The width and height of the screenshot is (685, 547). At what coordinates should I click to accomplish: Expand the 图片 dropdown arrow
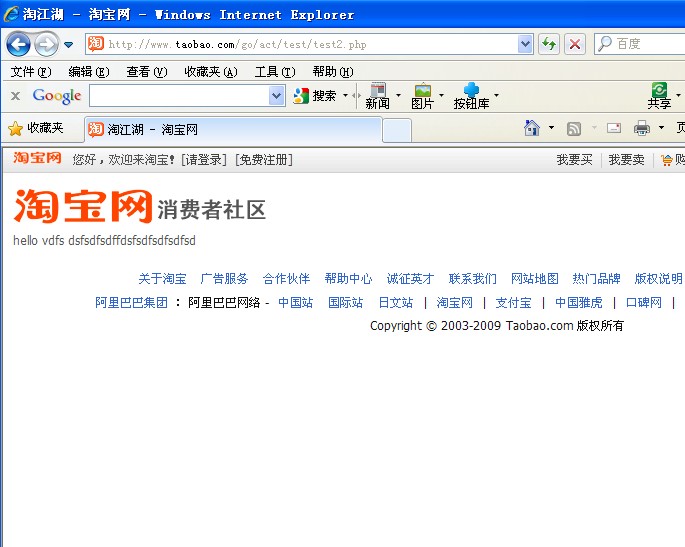click(441, 95)
